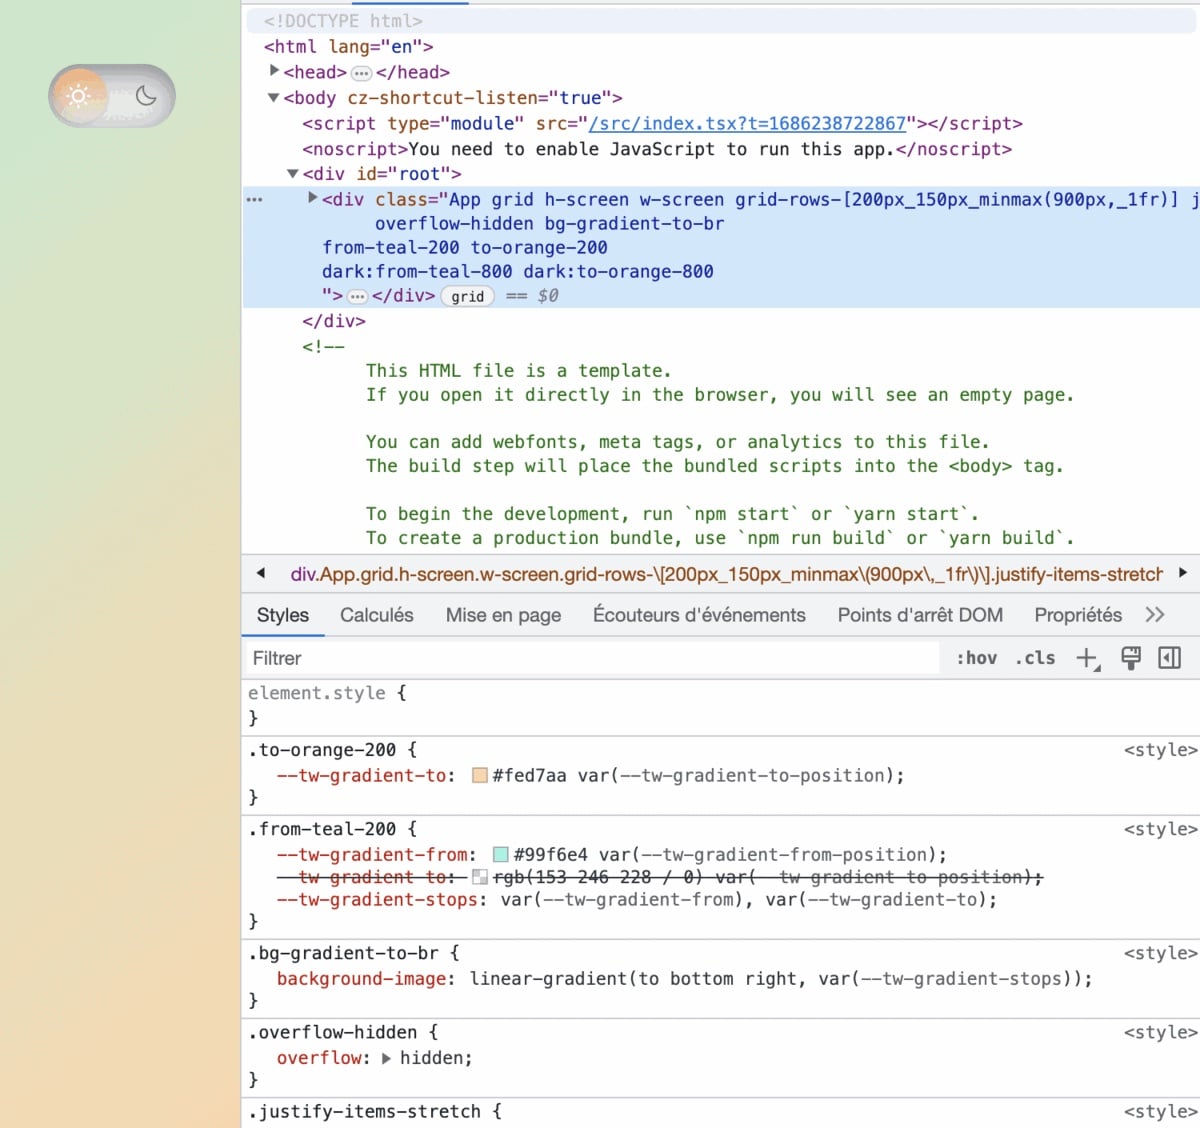Click the overflow property name
Image resolution: width=1200 pixels, height=1128 pixels.
pos(319,1058)
